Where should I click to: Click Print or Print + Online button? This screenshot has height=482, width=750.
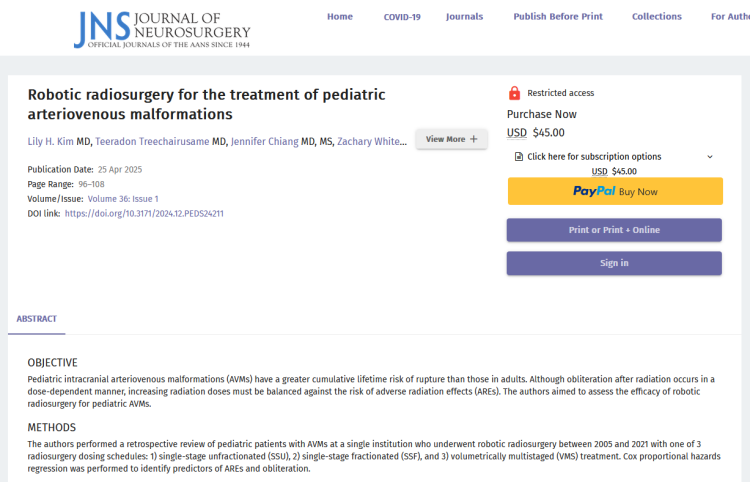(614, 230)
